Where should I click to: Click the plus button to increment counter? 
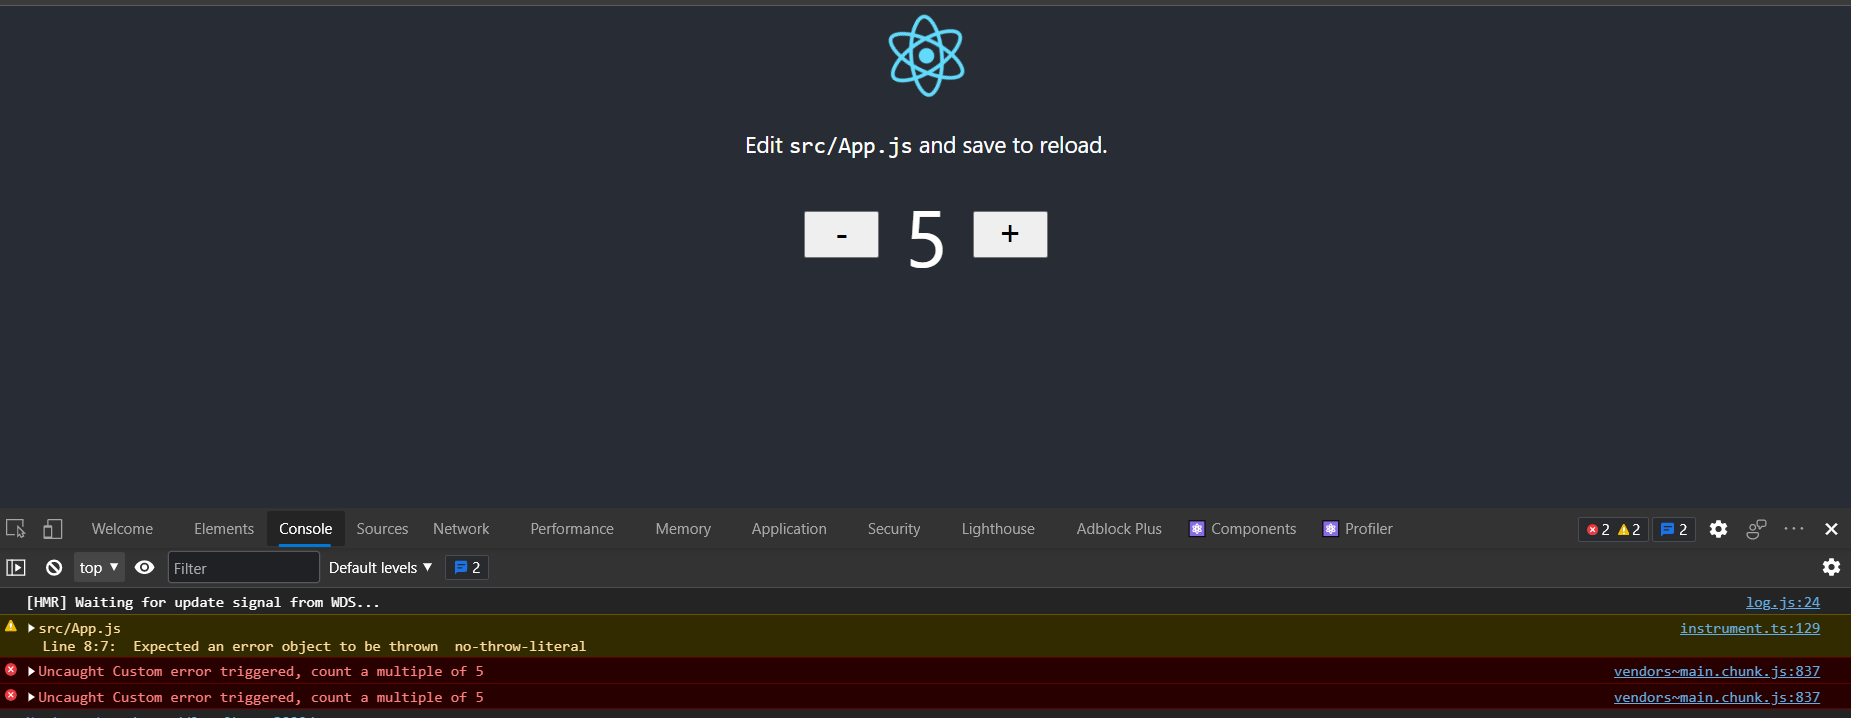[1010, 234]
